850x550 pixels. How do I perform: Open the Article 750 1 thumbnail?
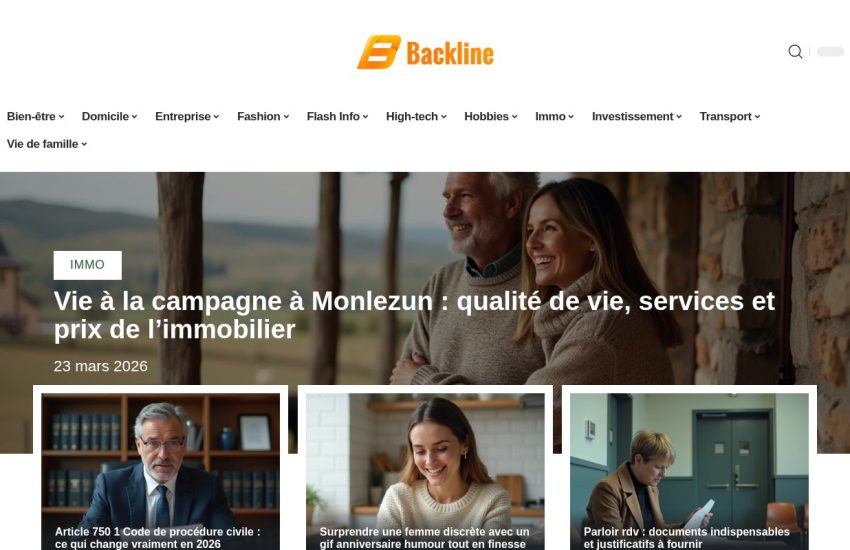pyautogui.click(x=160, y=471)
